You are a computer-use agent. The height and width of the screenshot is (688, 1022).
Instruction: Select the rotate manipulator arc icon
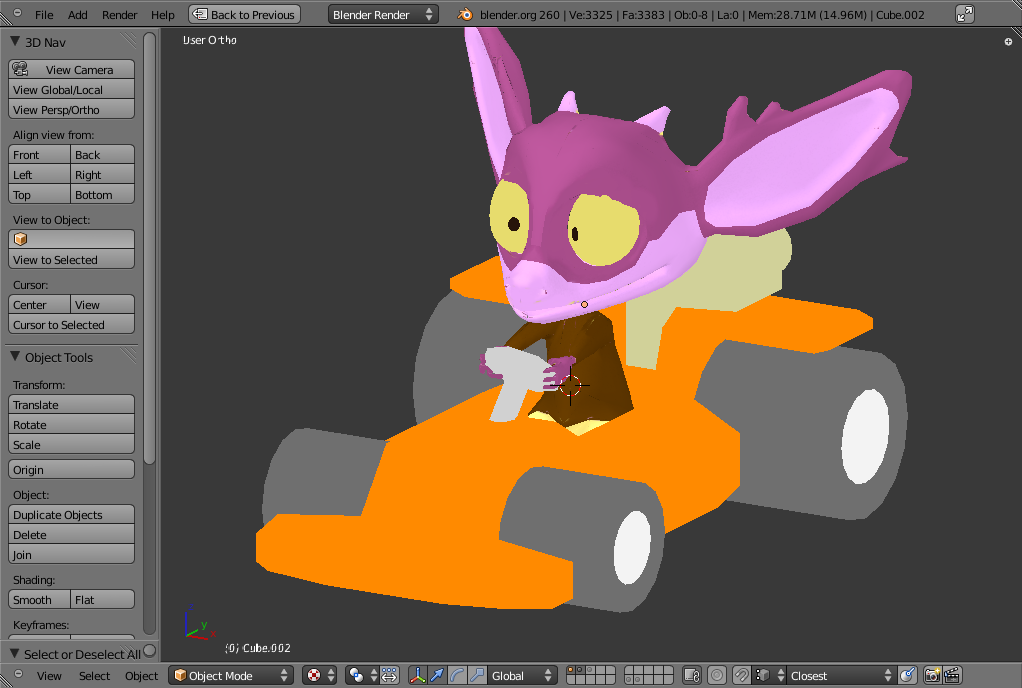[457, 676]
